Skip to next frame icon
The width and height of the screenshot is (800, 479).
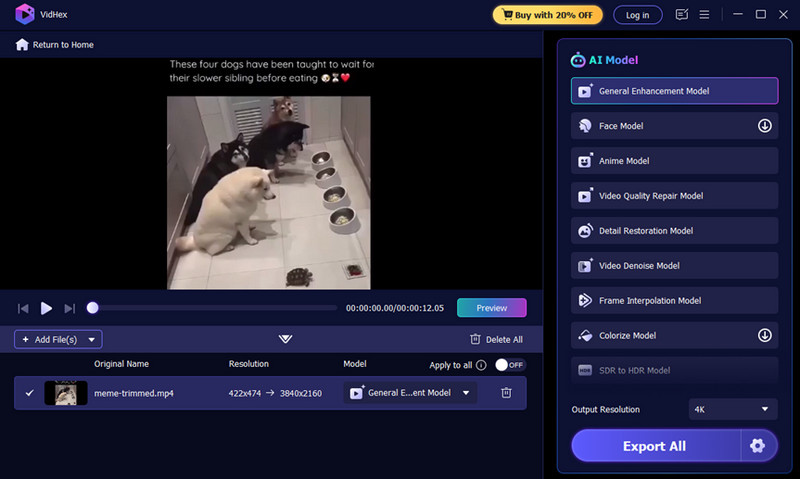pyautogui.click(x=69, y=308)
